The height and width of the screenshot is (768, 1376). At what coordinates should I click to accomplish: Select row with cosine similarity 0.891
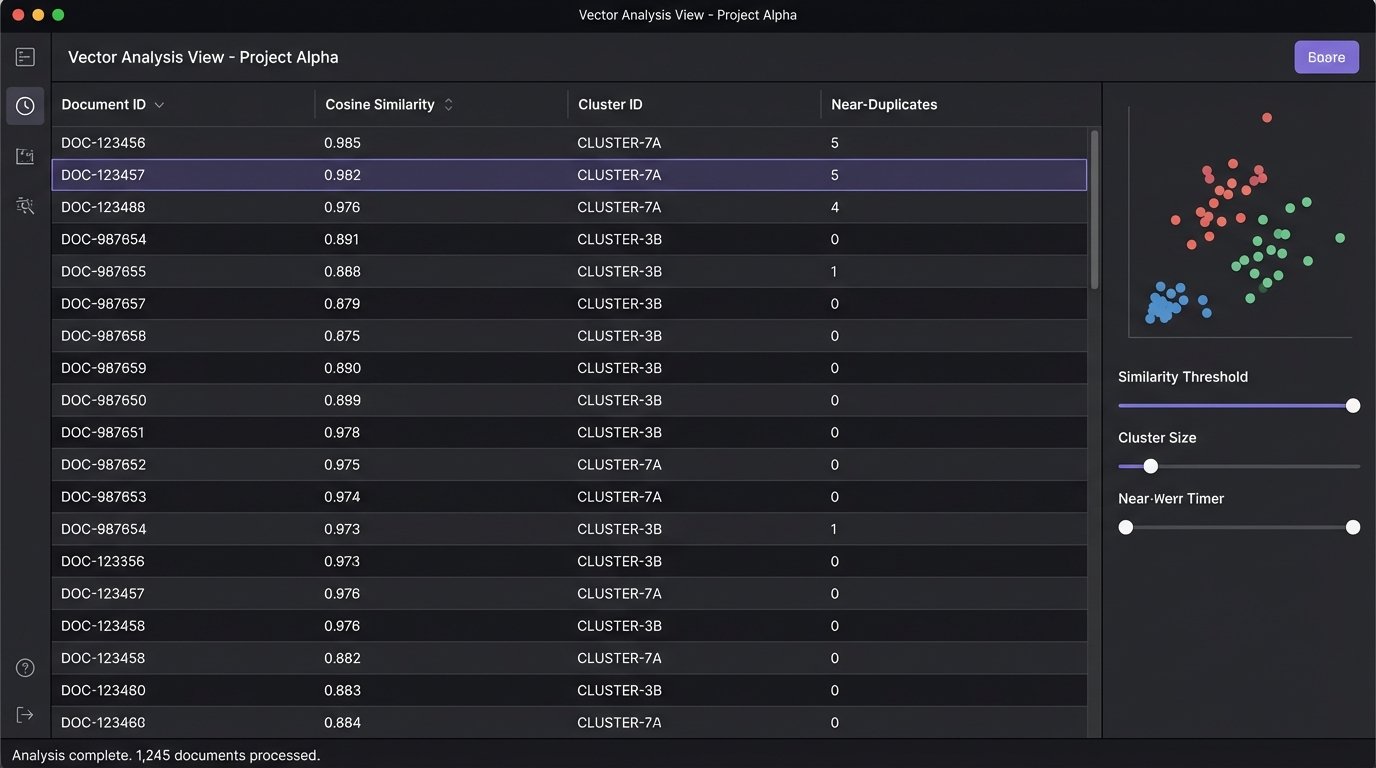pyautogui.click(x=568, y=240)
